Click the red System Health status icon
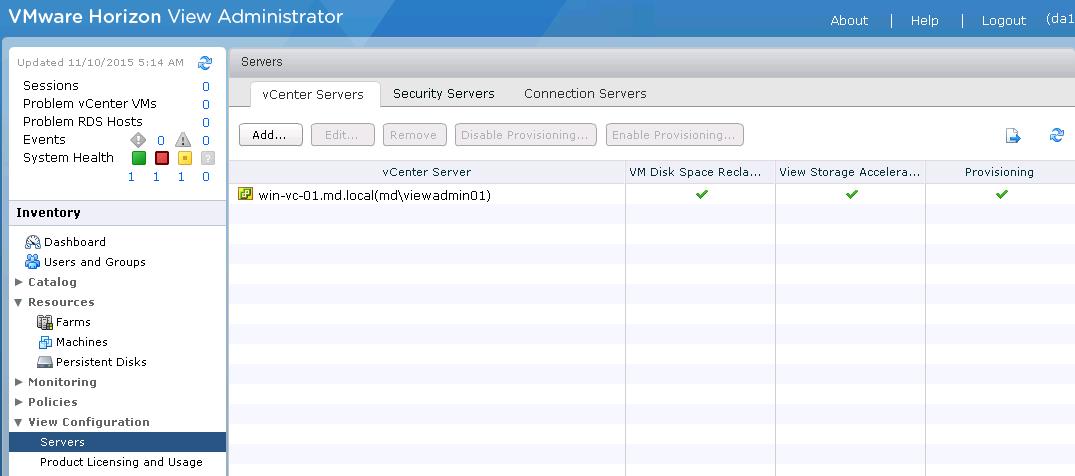 (x=162, y=158)
